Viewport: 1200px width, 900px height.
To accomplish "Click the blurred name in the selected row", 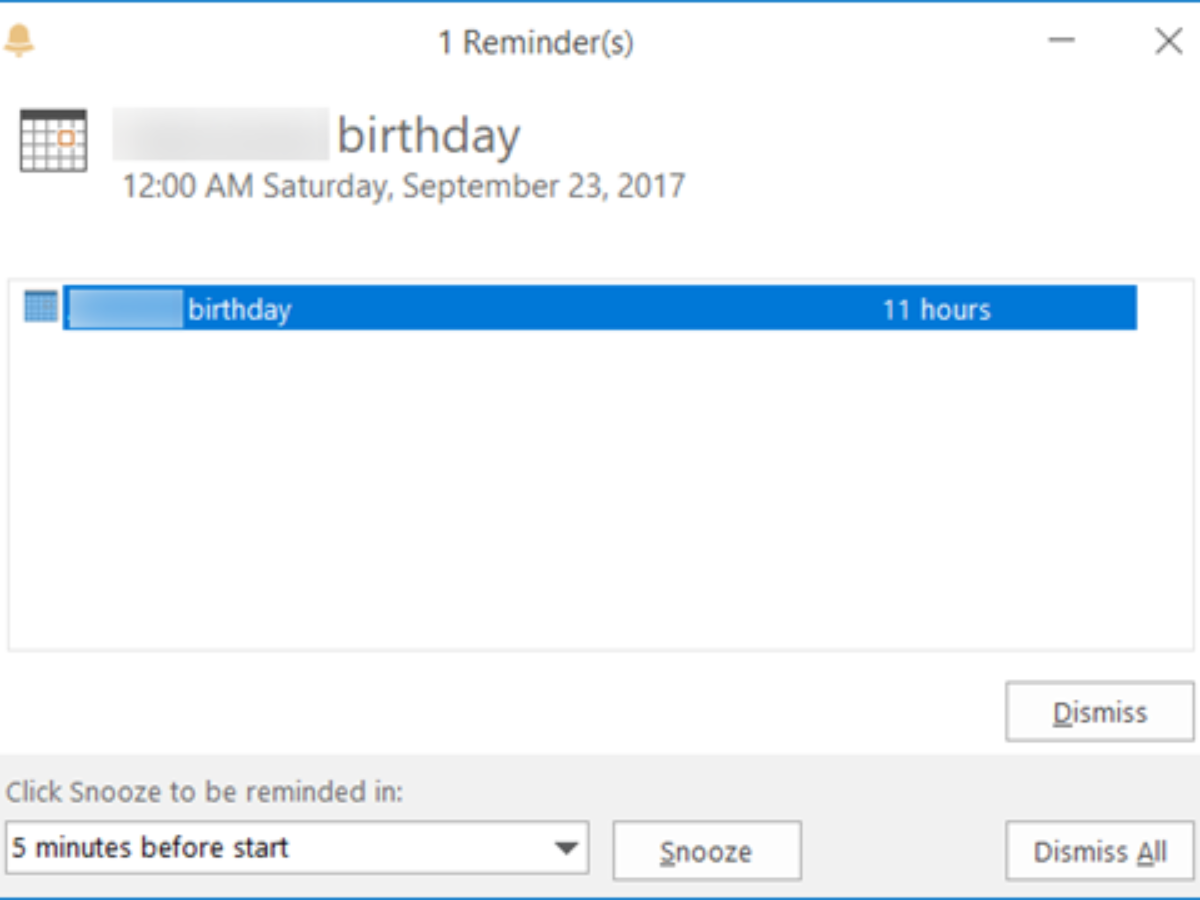I will tap(125, 309).
